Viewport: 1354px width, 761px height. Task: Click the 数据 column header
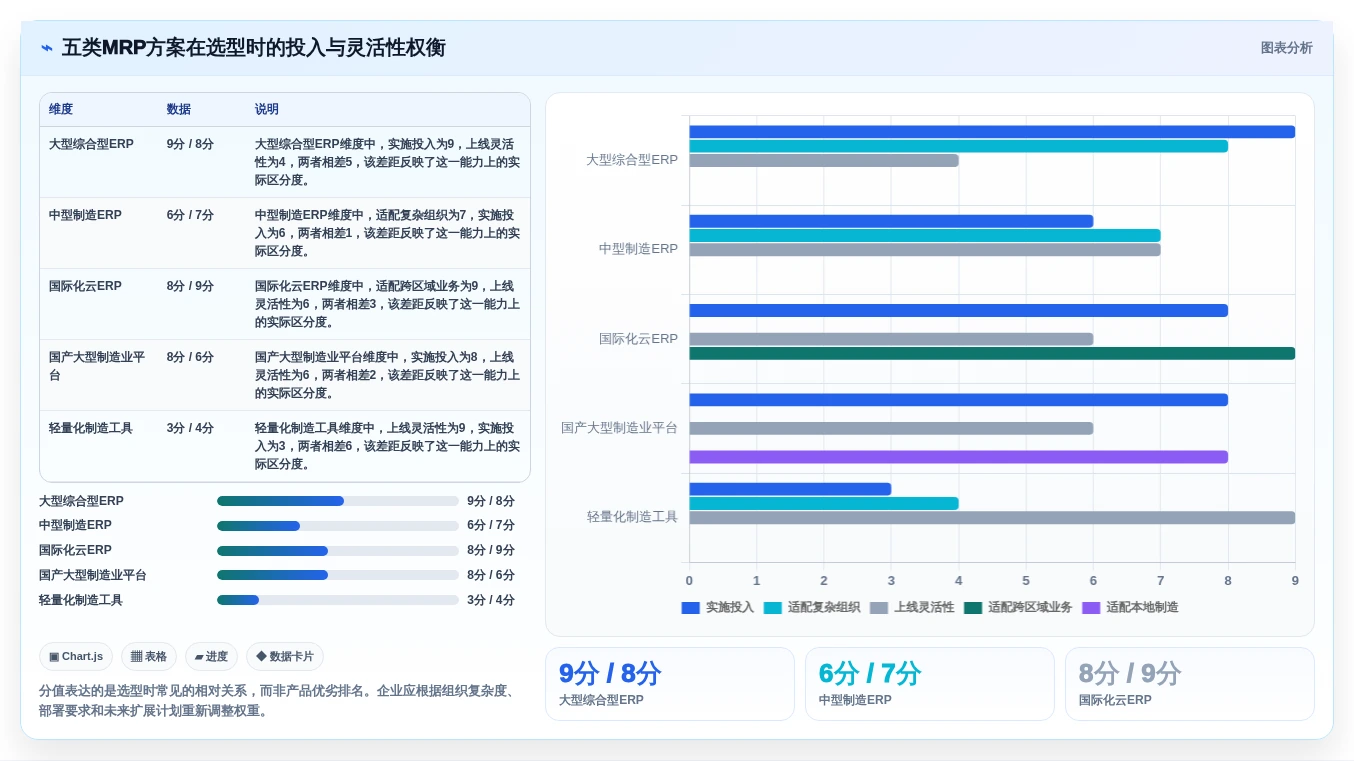[x=179, y=109]
